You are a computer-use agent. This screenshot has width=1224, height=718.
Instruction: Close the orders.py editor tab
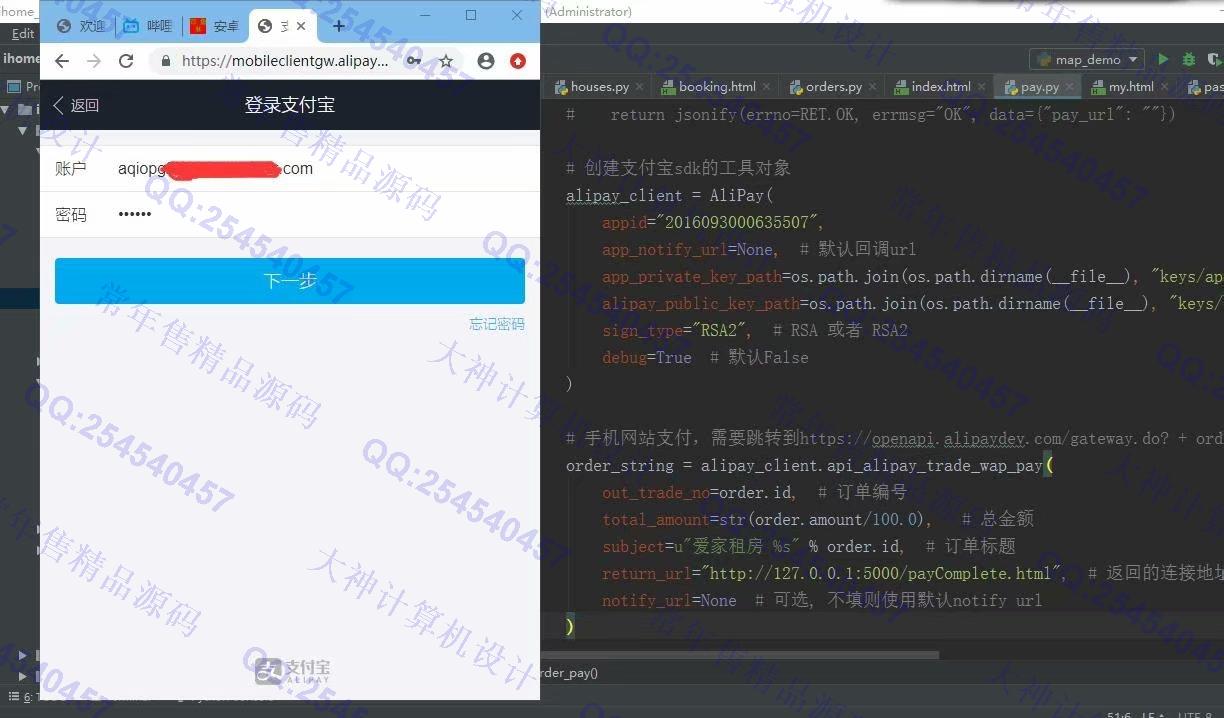click(x=872, y=87)
